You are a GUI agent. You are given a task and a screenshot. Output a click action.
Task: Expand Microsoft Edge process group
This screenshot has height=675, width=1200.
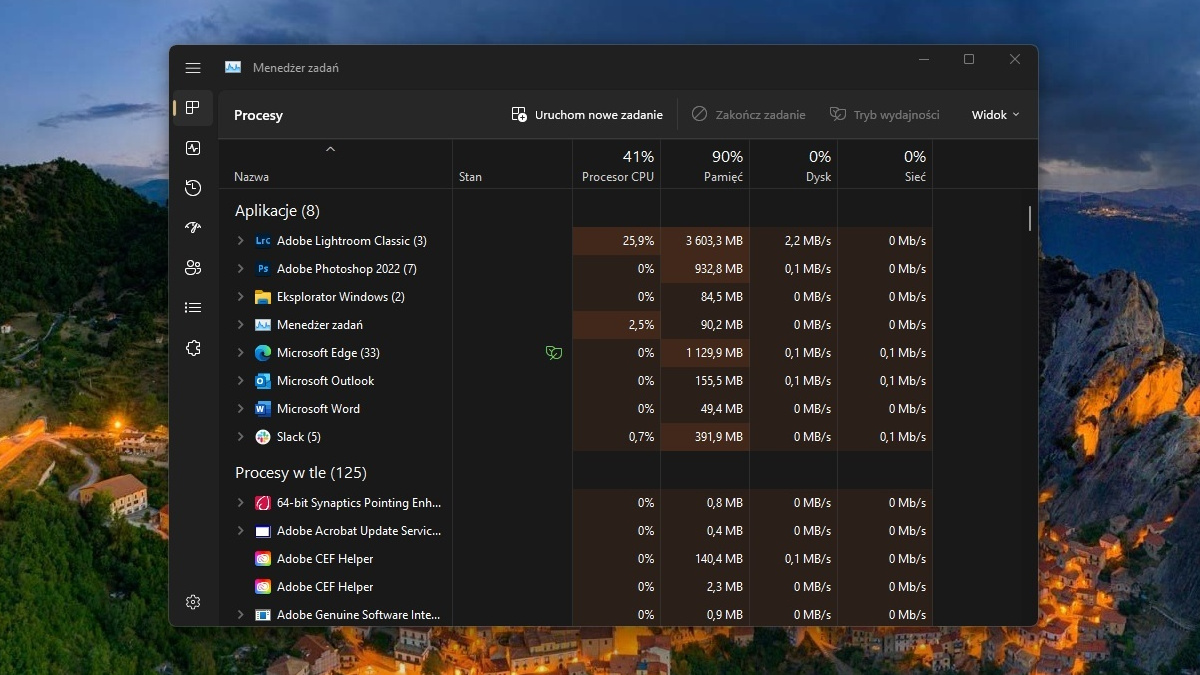coord(240,353)
